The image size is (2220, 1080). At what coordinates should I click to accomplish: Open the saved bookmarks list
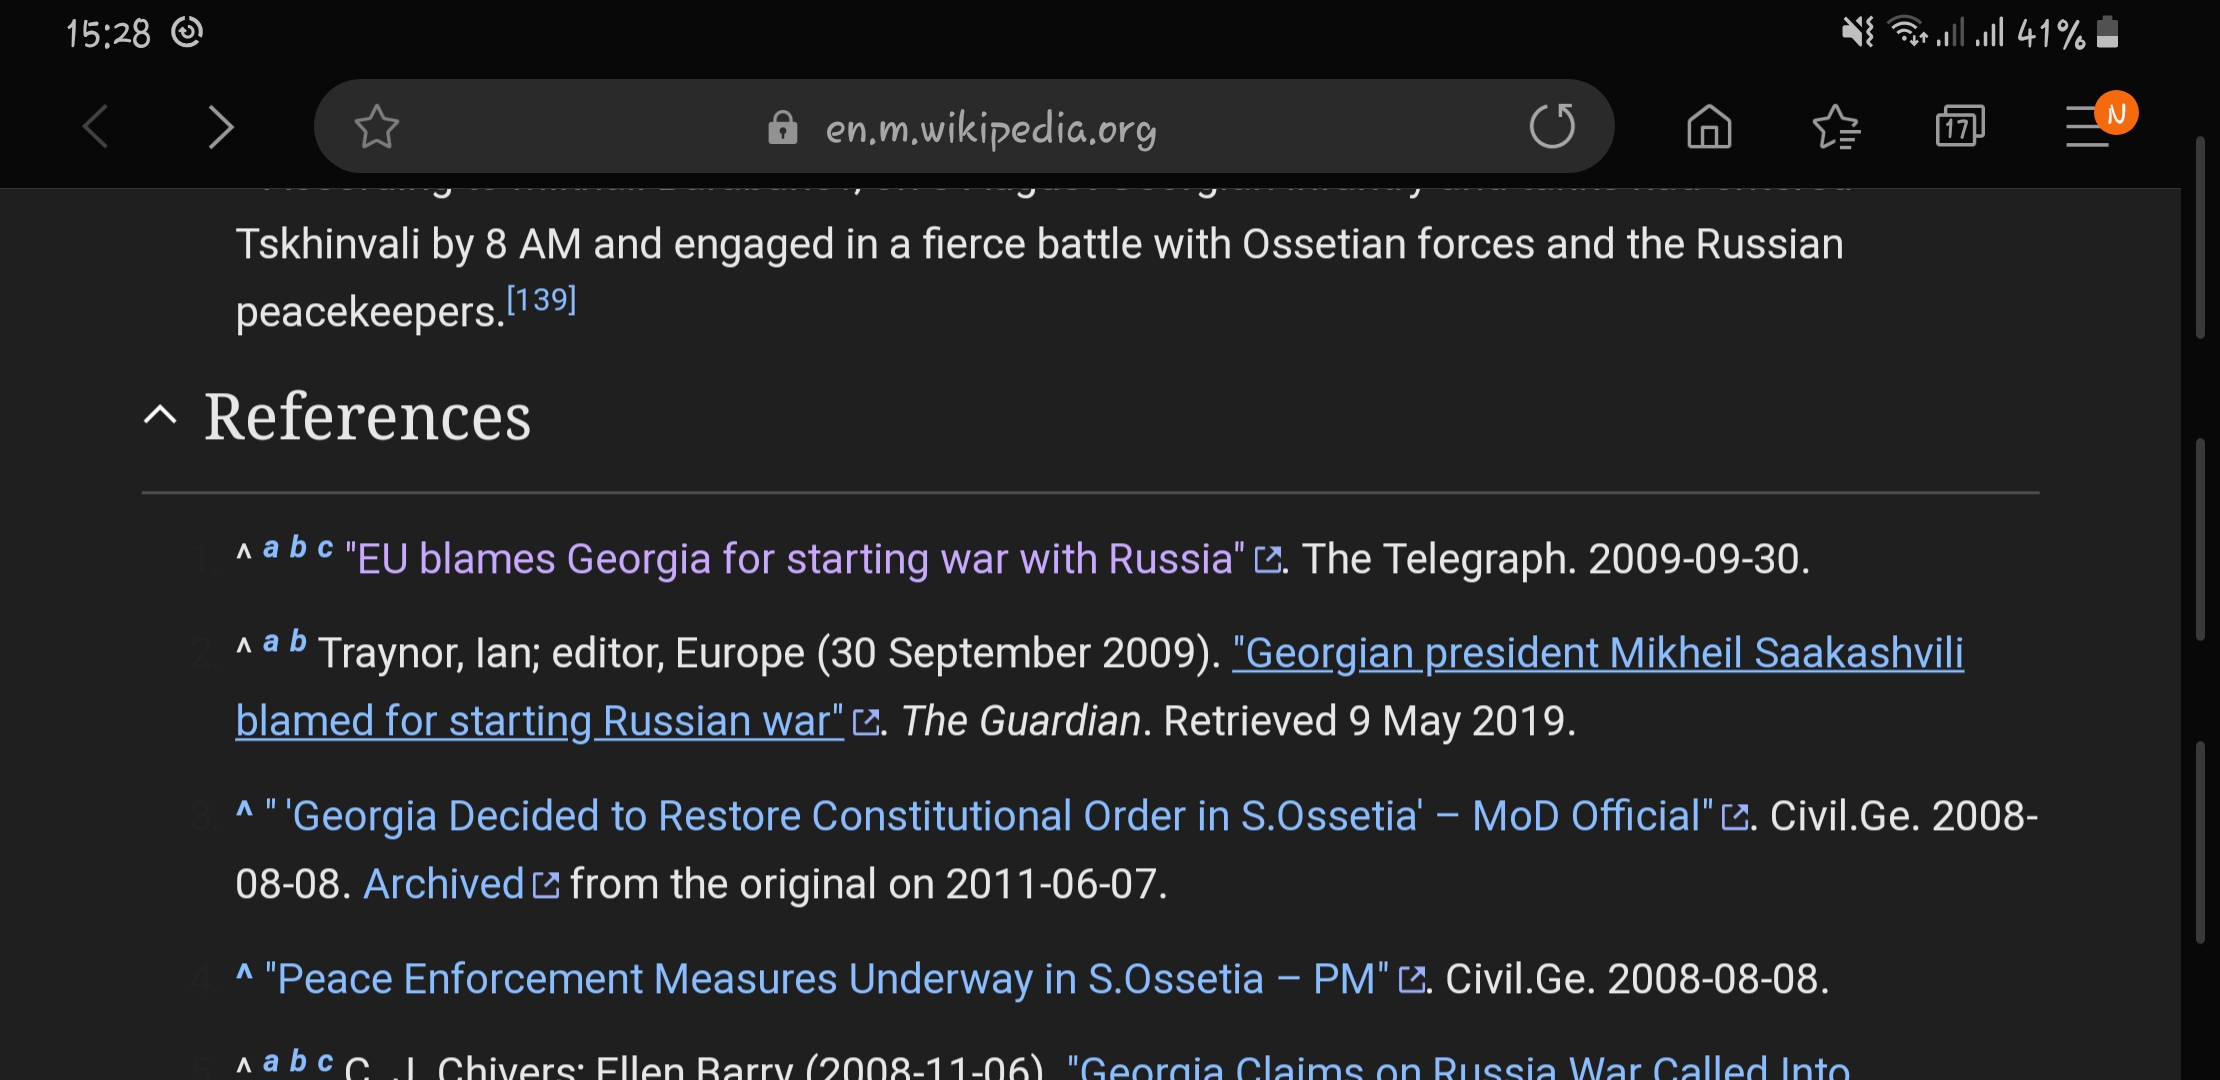click(1835, 127)
